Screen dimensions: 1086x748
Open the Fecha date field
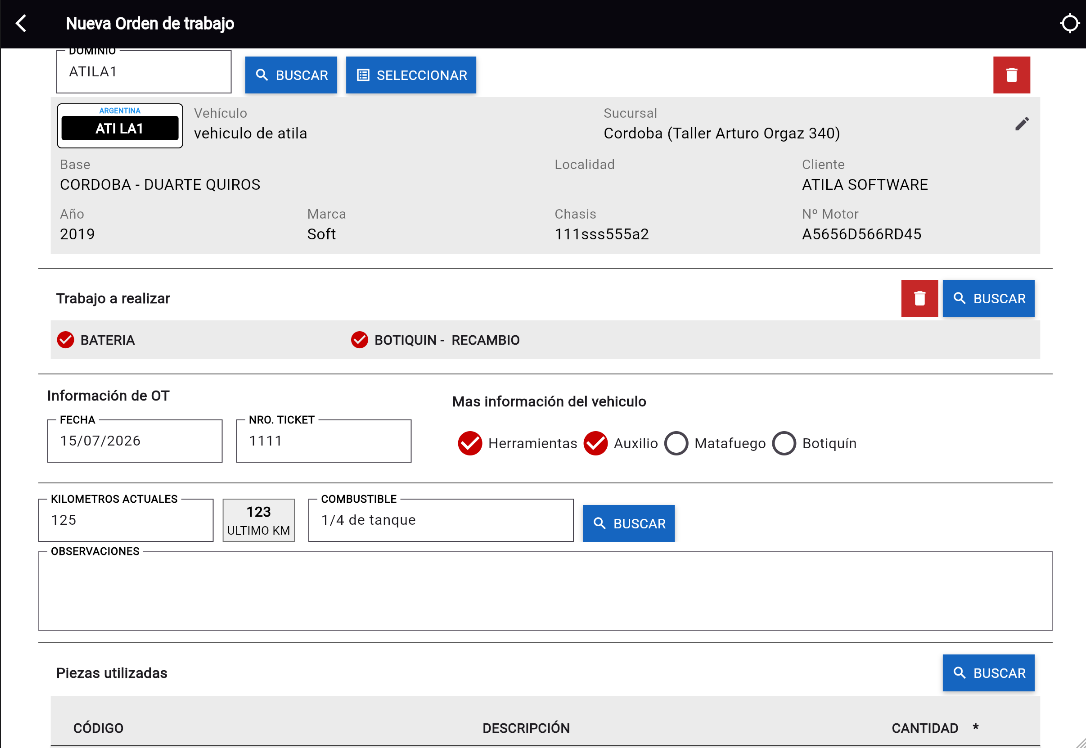[135, 440]
